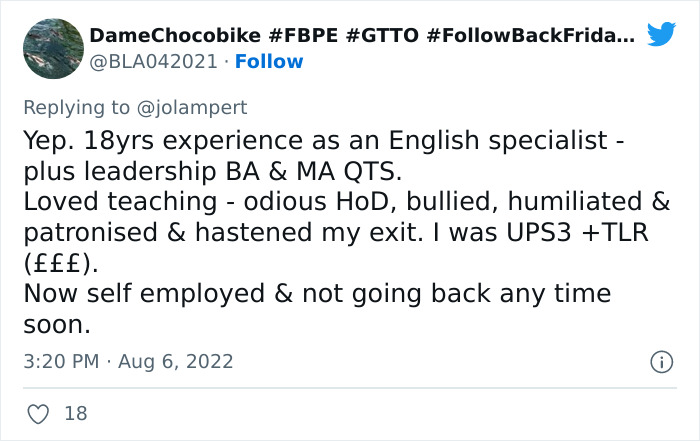Click the Twitter bird logo
This screenshot has height=441, width=700.
point(661,37)
